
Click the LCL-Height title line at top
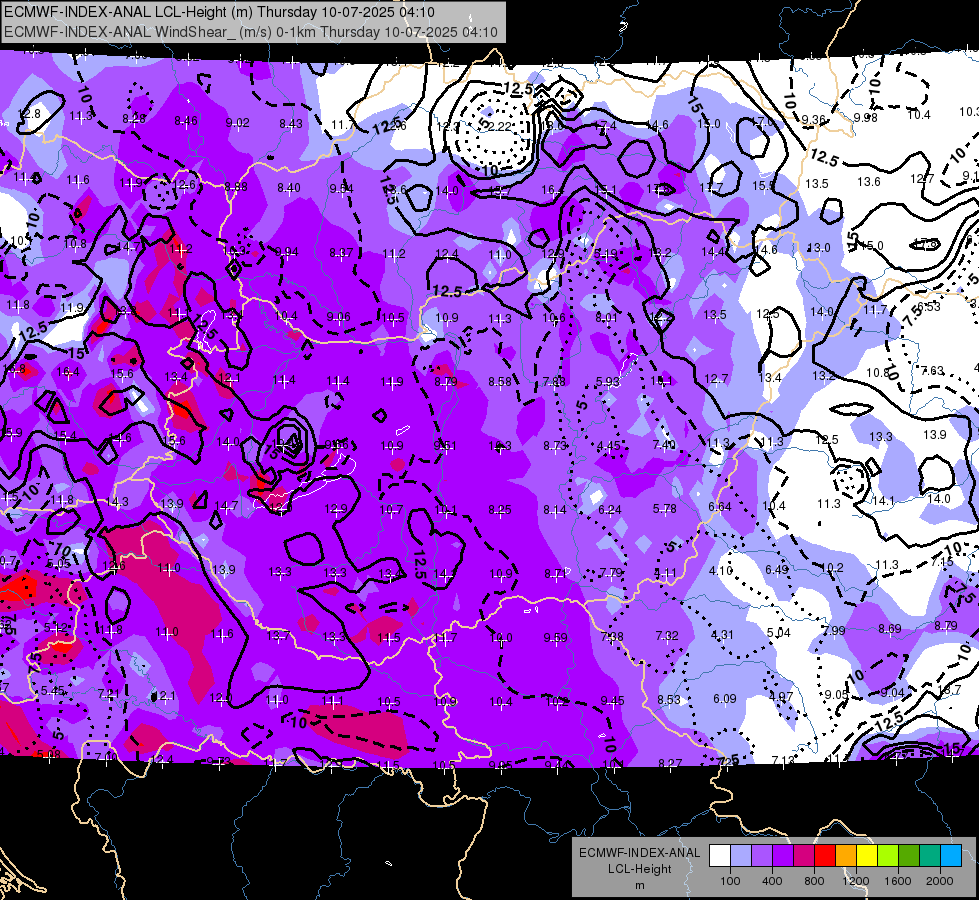(219, 12)
